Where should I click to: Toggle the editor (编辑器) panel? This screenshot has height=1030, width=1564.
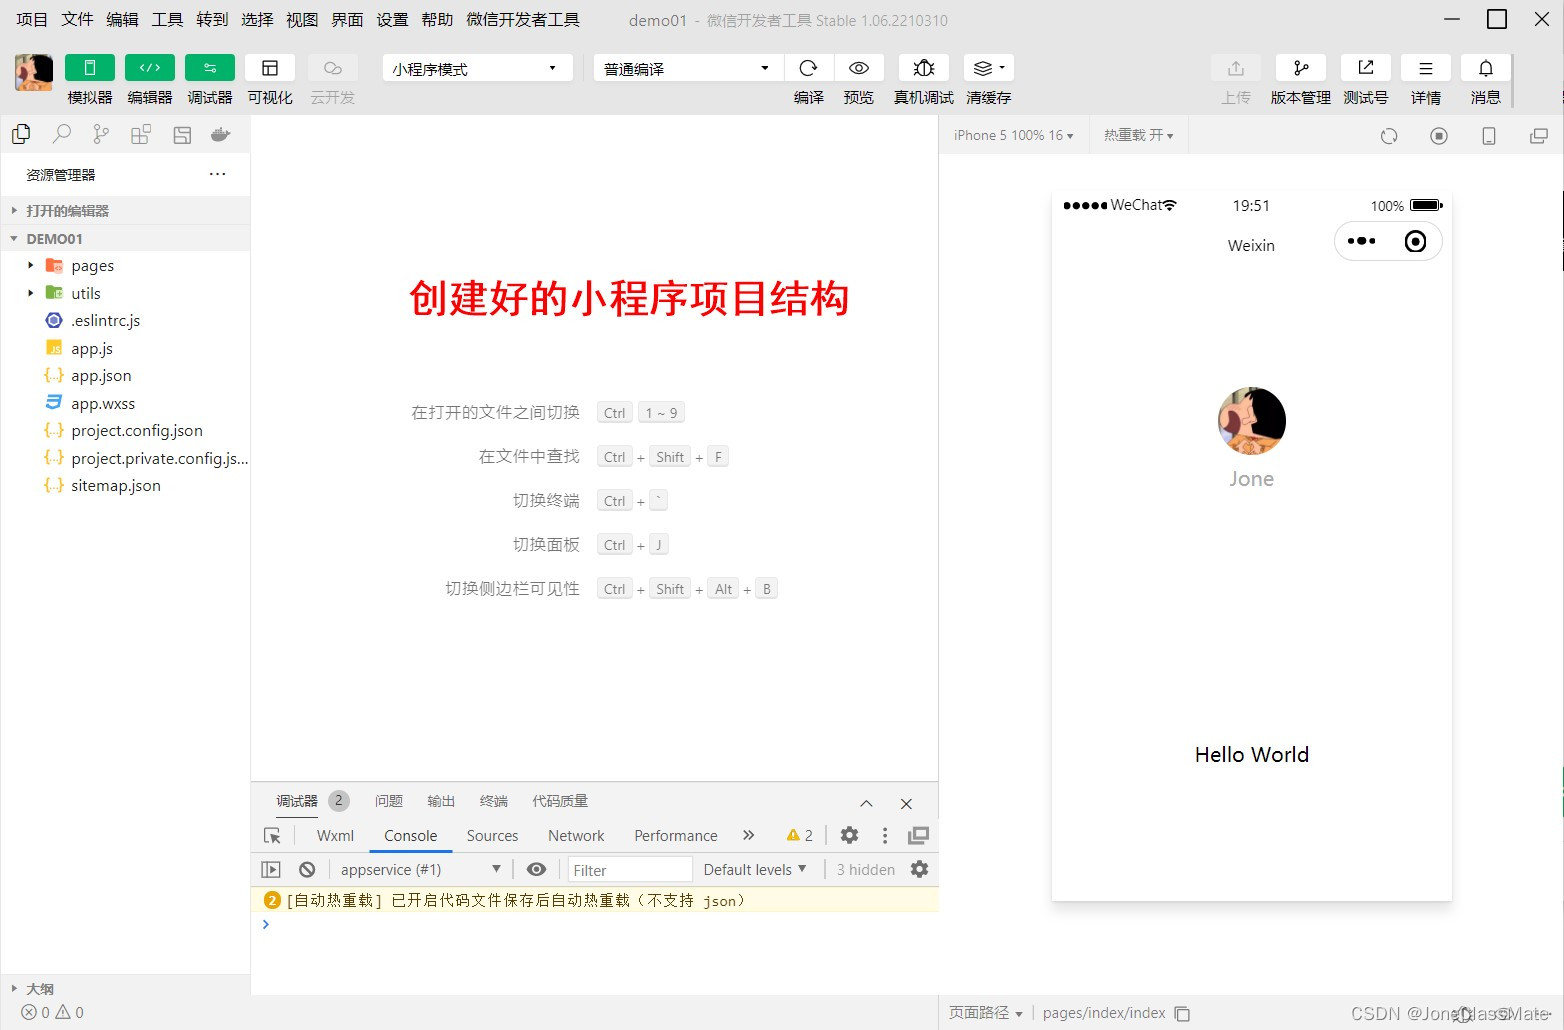point(150,68)
